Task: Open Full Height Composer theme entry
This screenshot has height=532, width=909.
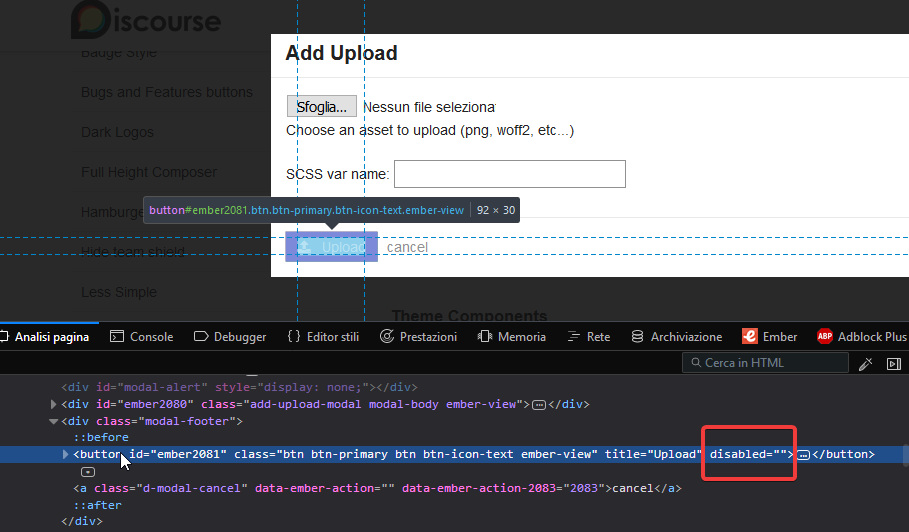Action: pyautogui.click(x=149, y=172)
